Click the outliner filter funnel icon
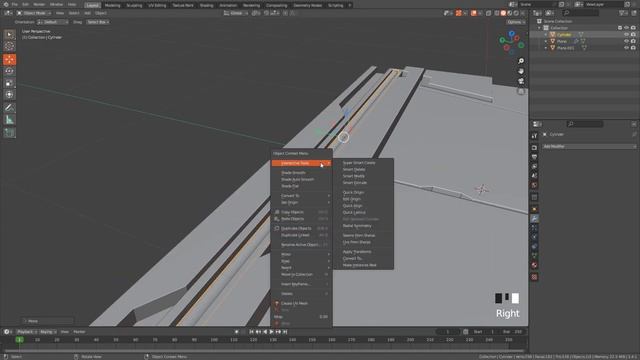Viewport: 640px width, 360px height. pyautogui.click(x=622, y=13)
